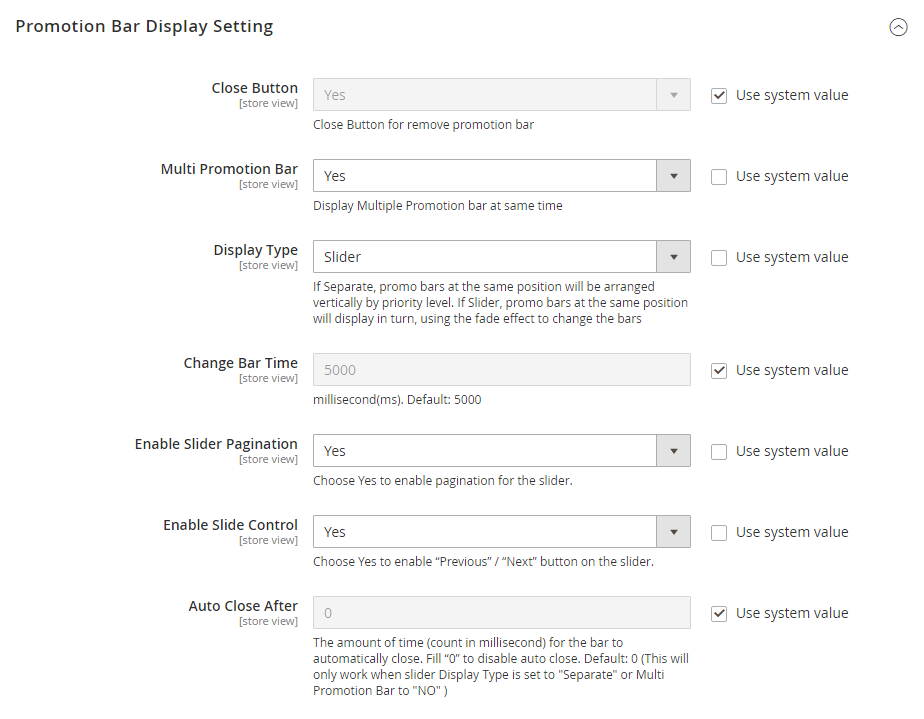Viewport: 924px width, 719px height.
Task: Click the Change Bar Time input field
Action: click(x=501, y=370)
